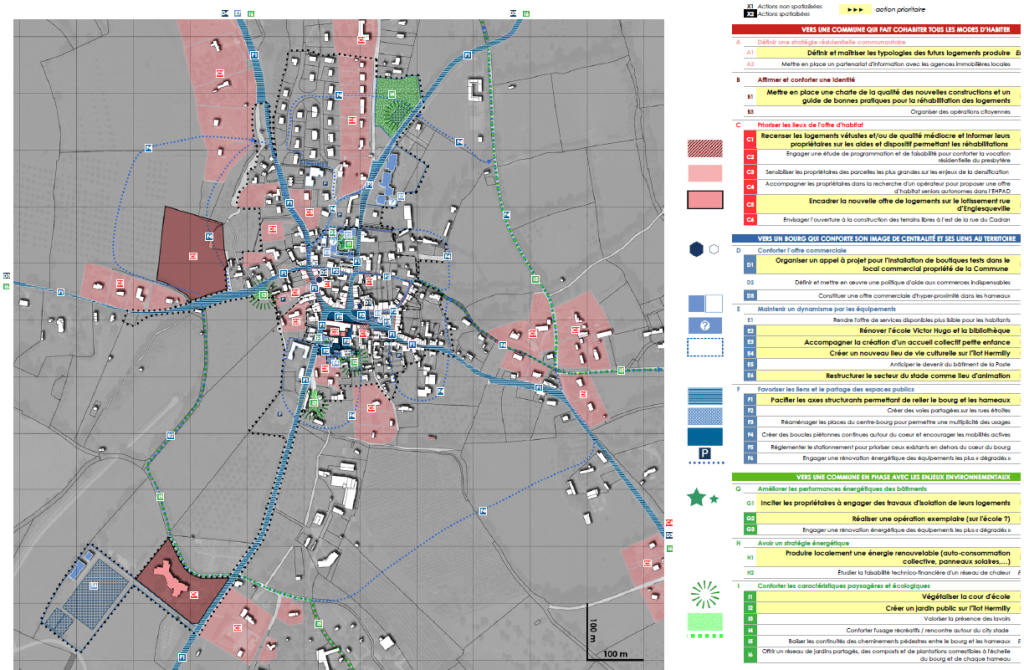
Task: Click the dashed blue rectangle legend symbol
Action: pyautogui.click(x=705, y=348)
